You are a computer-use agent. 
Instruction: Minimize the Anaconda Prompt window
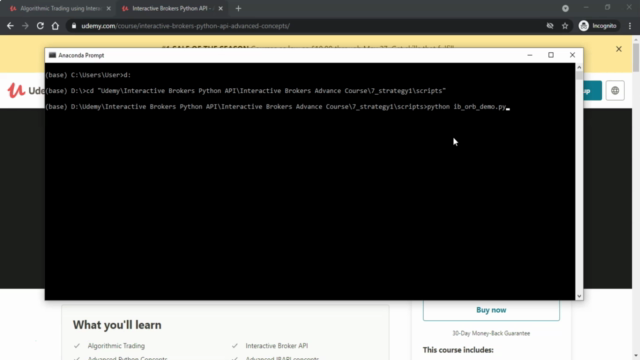pos(530,55)
